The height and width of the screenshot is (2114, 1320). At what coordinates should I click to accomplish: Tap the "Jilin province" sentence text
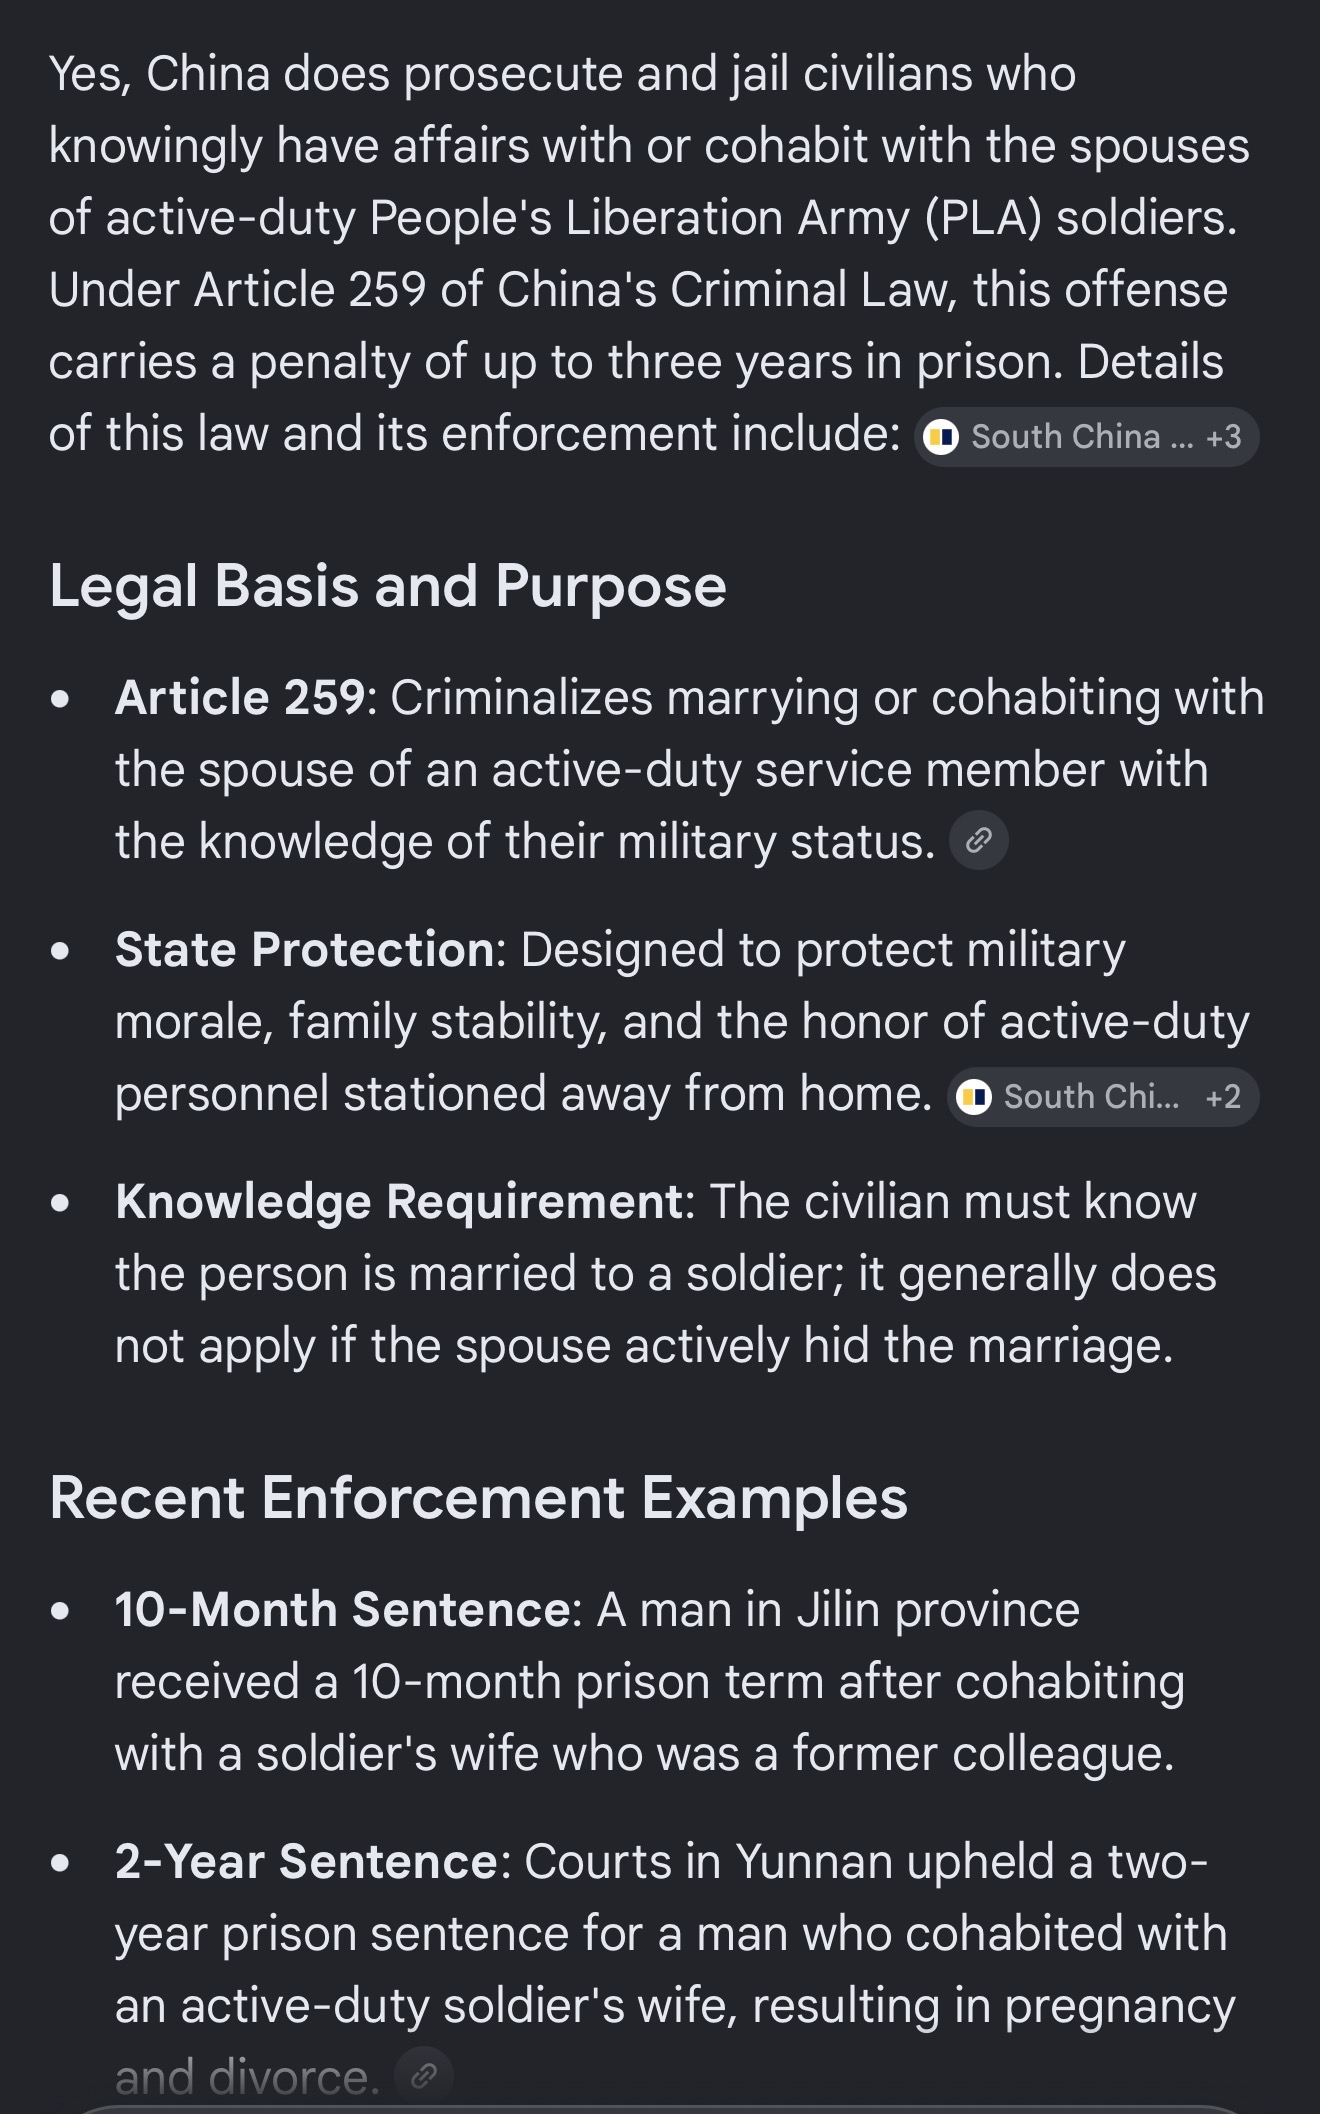click(650, 1681)
